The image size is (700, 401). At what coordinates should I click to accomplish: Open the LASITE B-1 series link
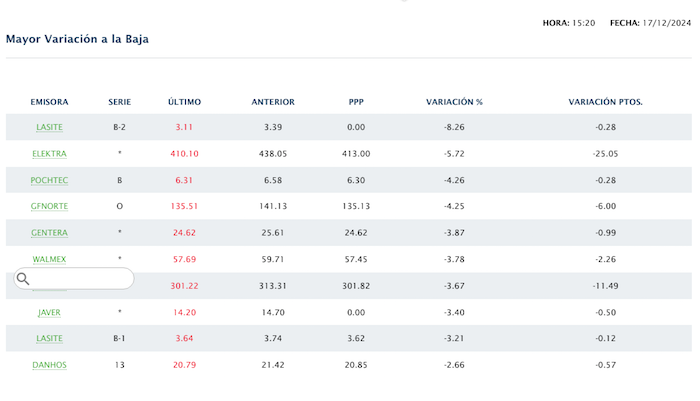[49, 338]
